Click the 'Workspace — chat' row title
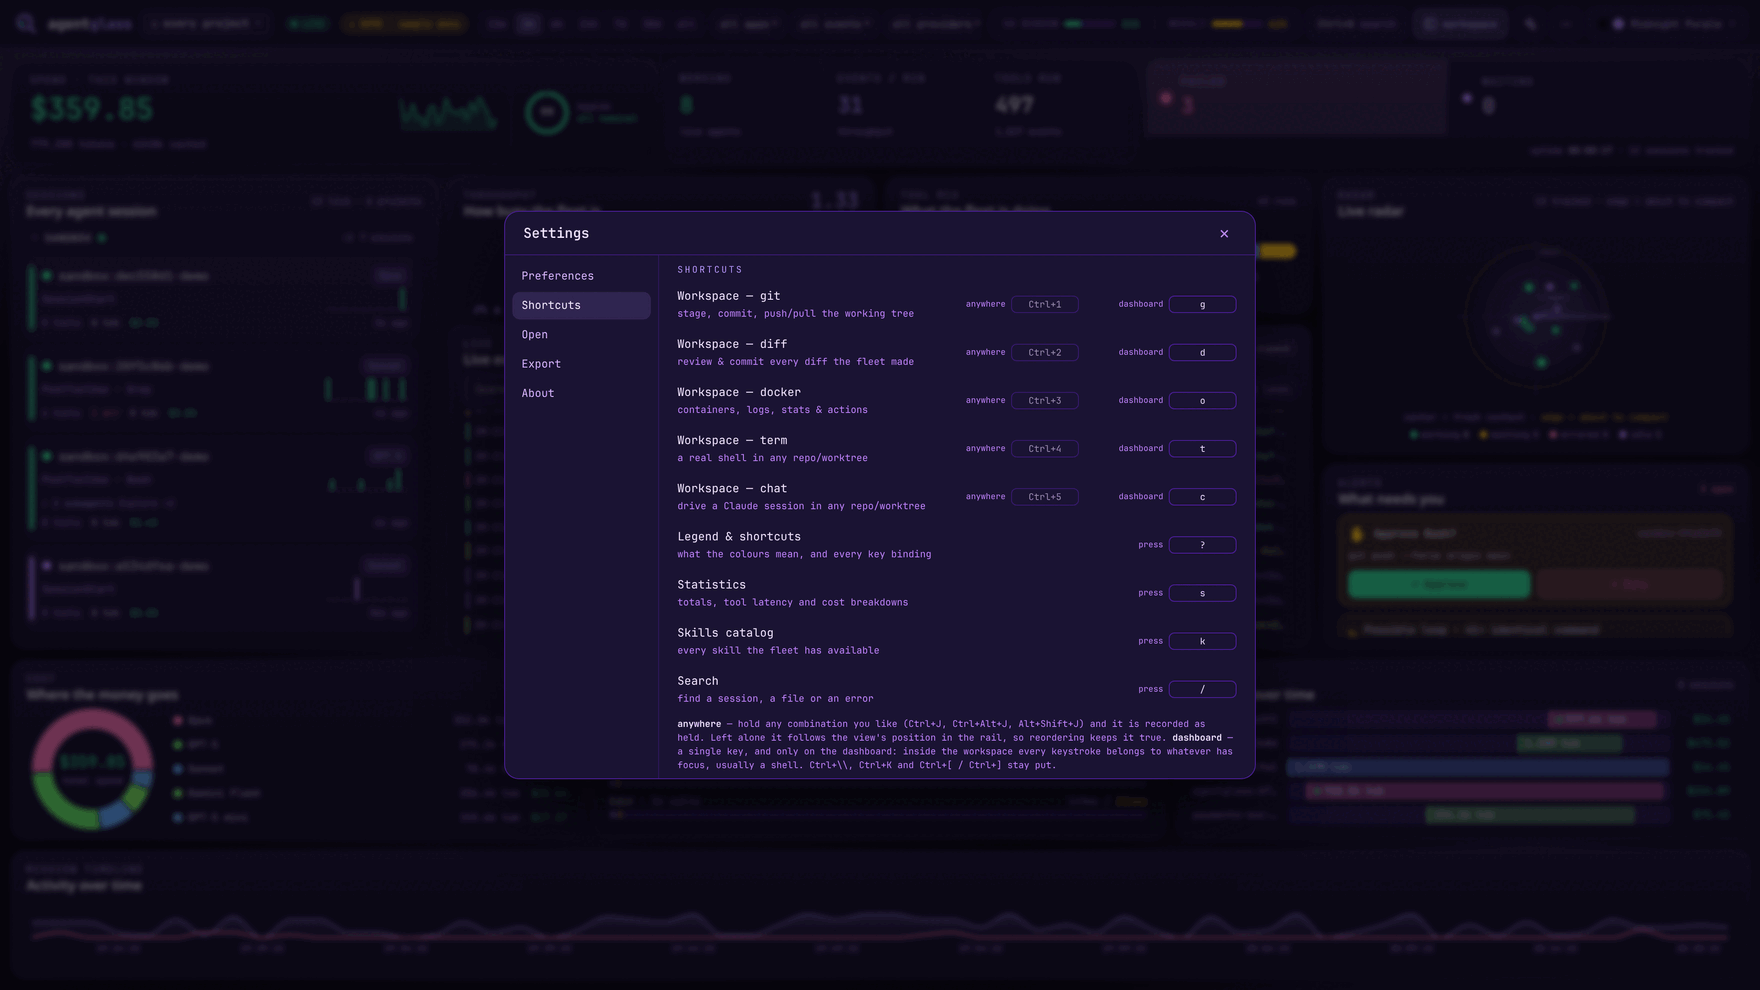The height and width of the screenshot is (990, 1760). [x=732, y=488]
